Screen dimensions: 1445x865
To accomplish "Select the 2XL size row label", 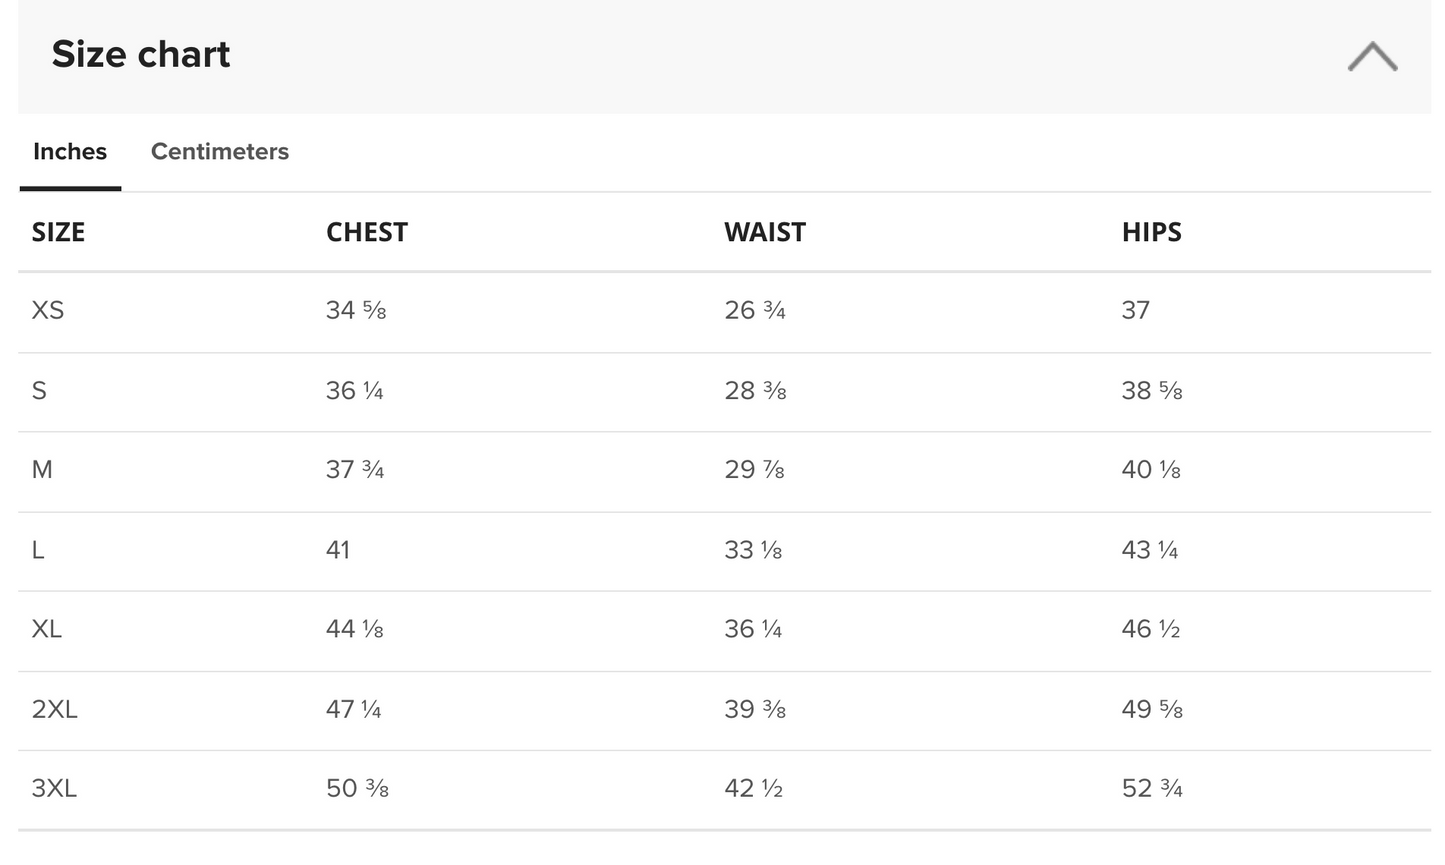I will (54, 709).
